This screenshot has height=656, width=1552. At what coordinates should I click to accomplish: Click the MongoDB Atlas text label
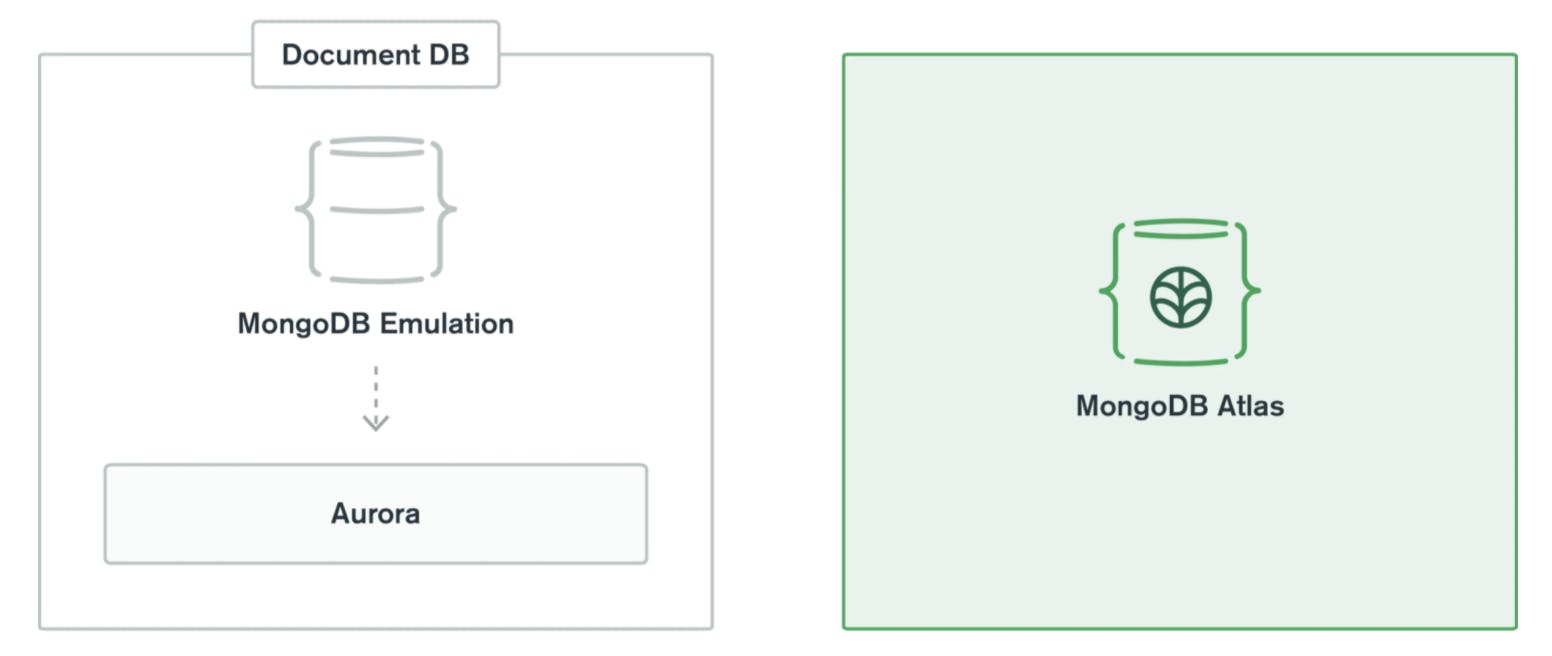(1180, 407)
